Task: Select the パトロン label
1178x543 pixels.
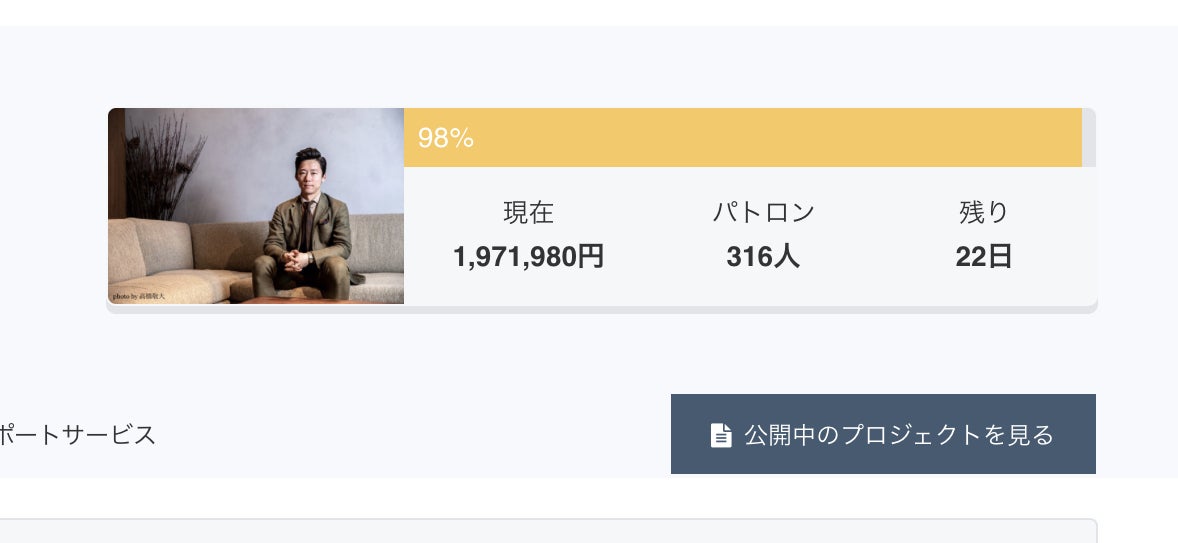Action: point(763,212)
